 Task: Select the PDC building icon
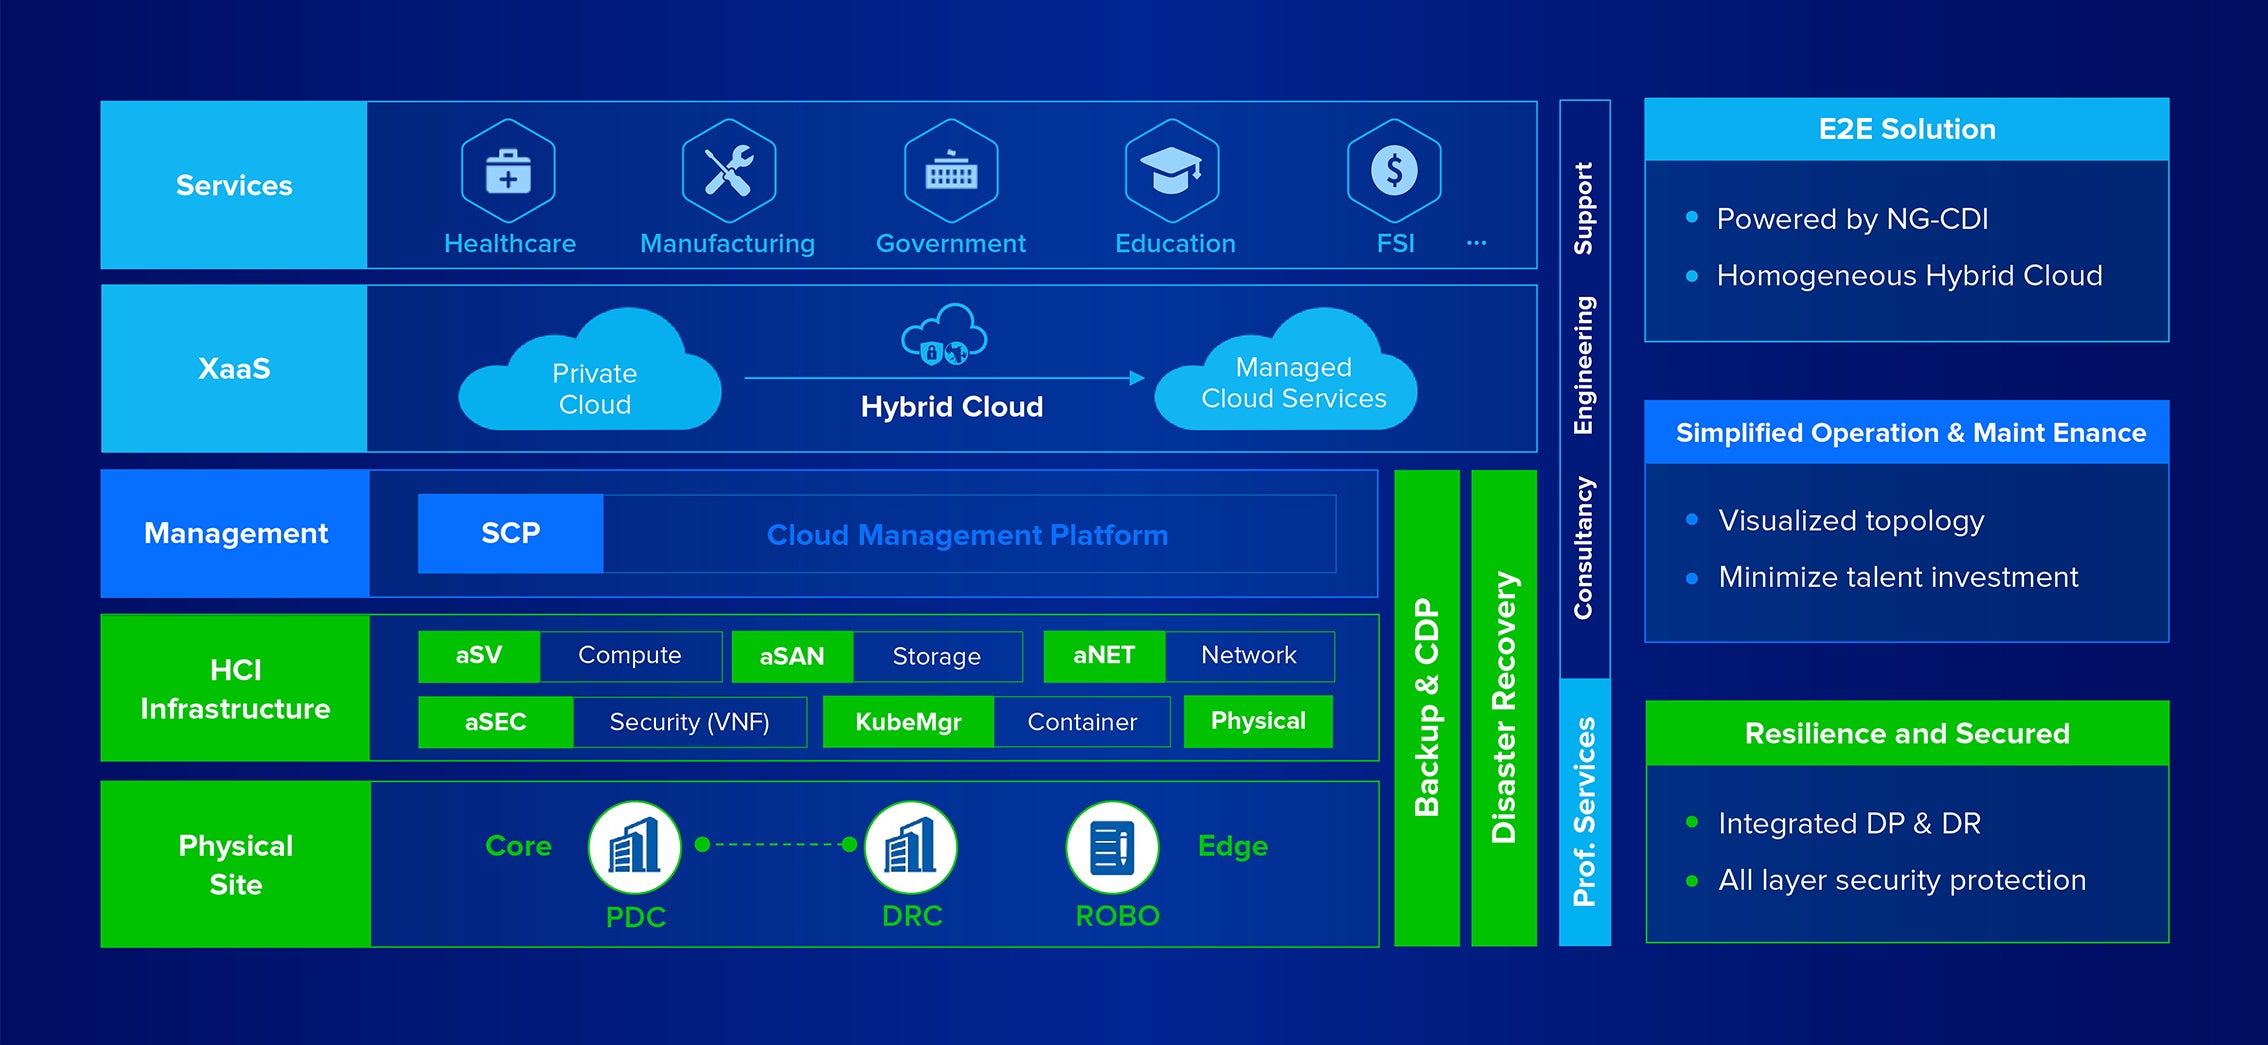pos(635,847)
